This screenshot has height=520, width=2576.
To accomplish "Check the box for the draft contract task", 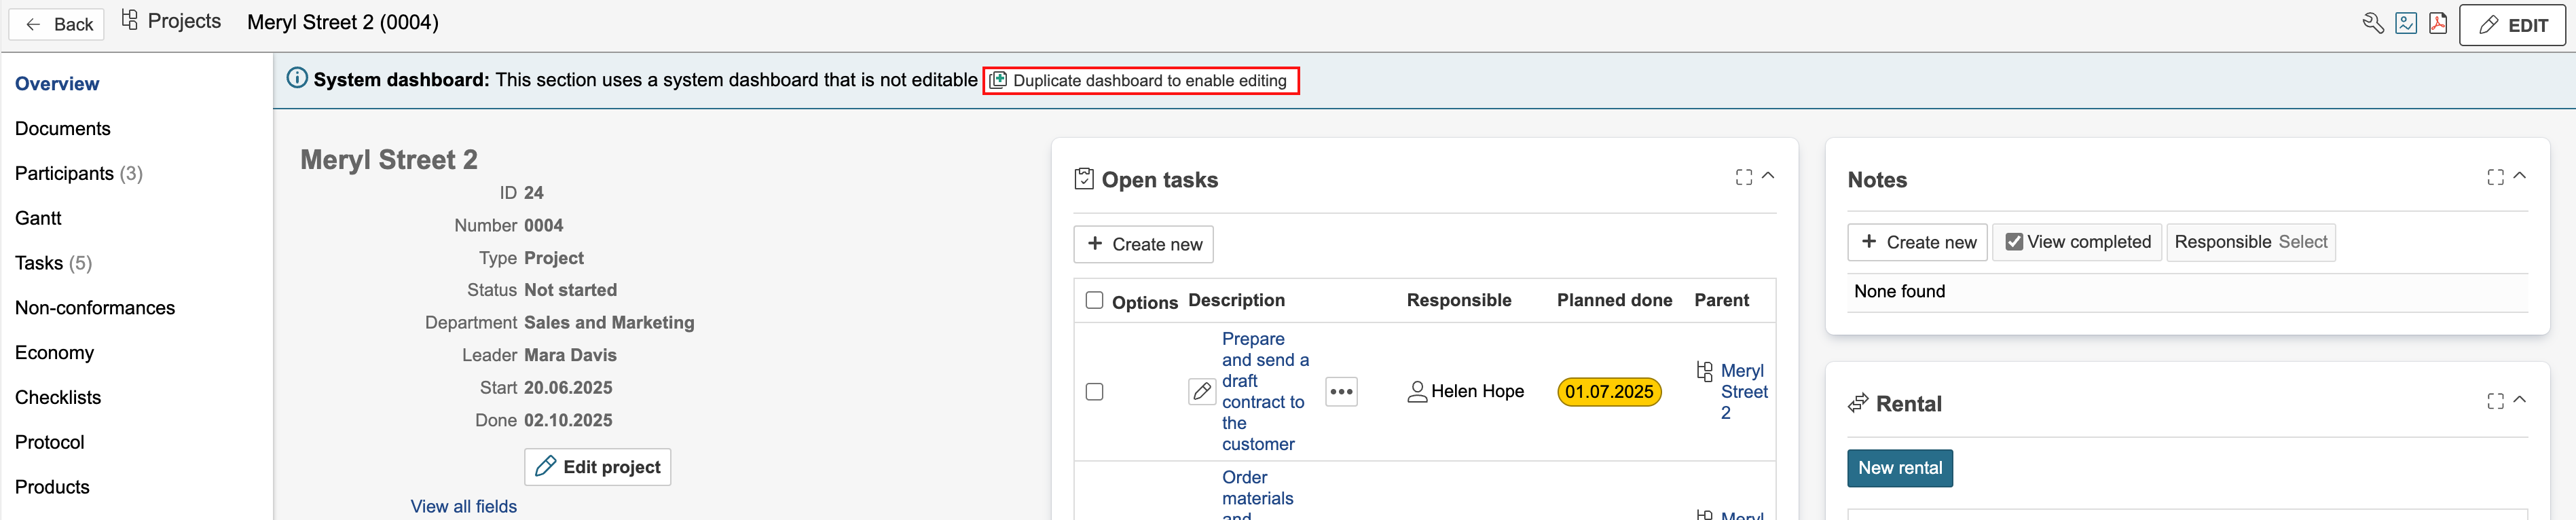I will pyautogui.click(x=1094, y=391).
